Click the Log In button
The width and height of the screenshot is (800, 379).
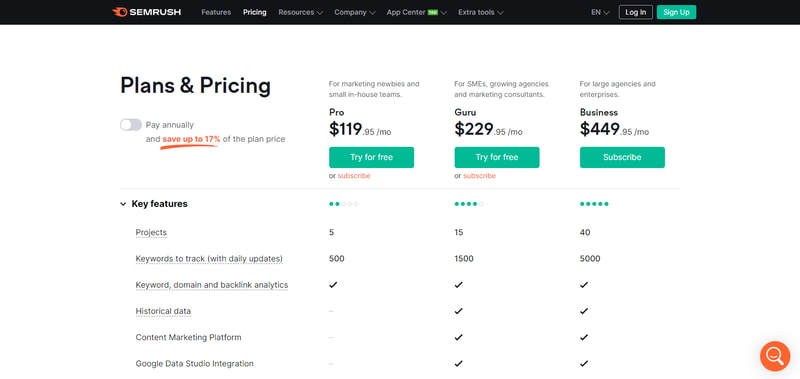tap(636, 12)
